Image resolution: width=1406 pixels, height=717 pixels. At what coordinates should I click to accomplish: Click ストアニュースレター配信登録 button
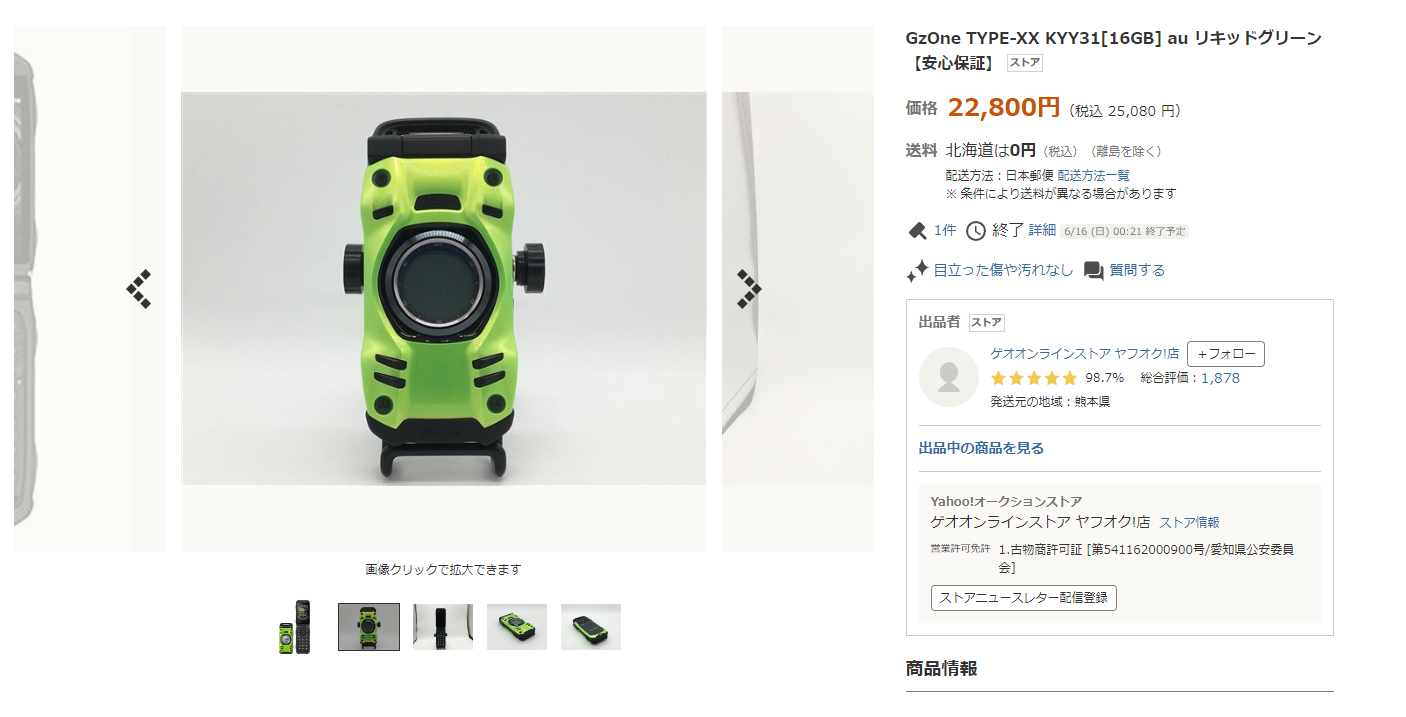[x=1024, y=598]
